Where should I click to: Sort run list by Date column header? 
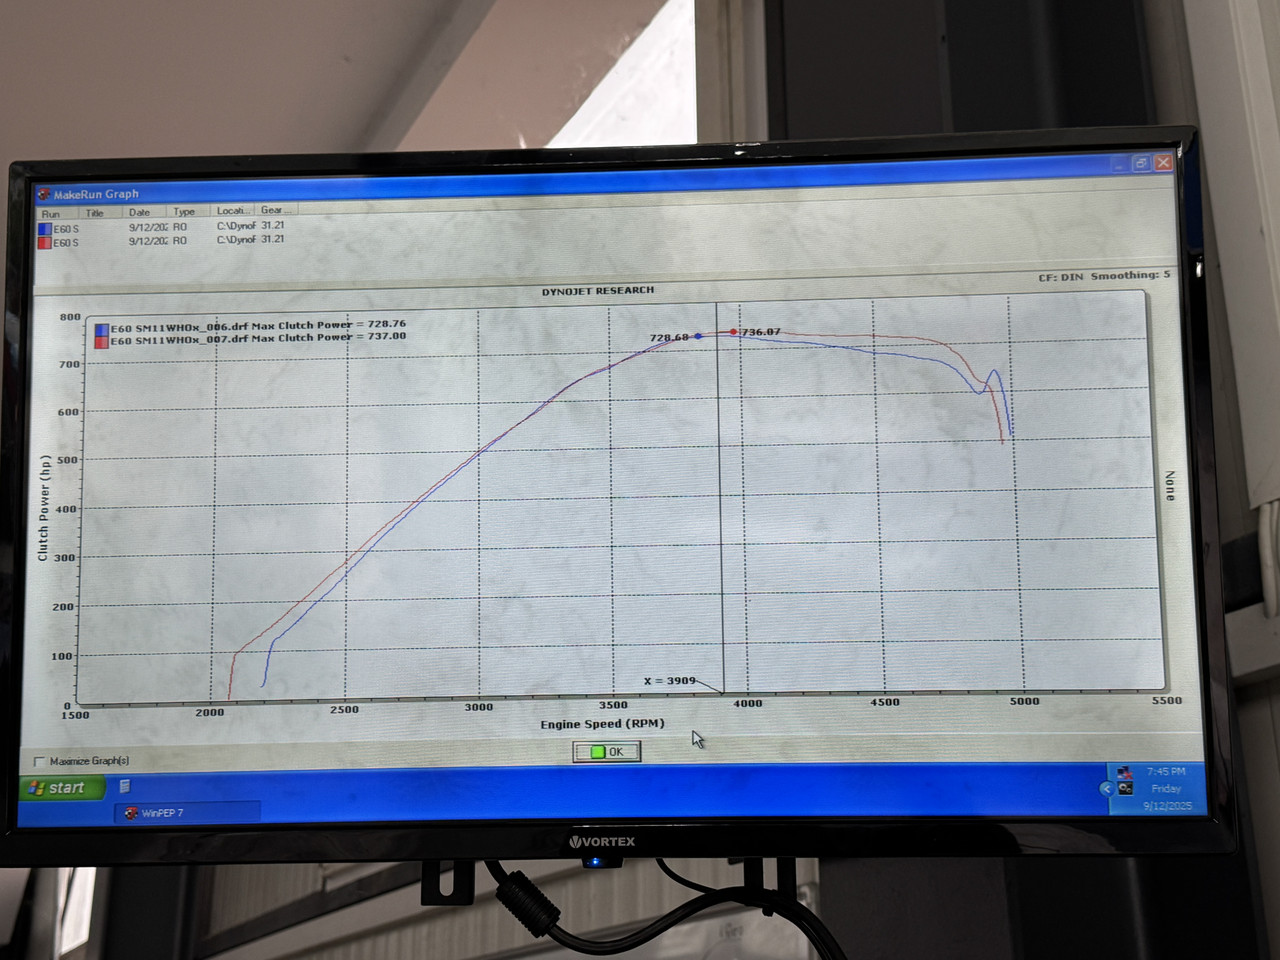click(144, 212)
